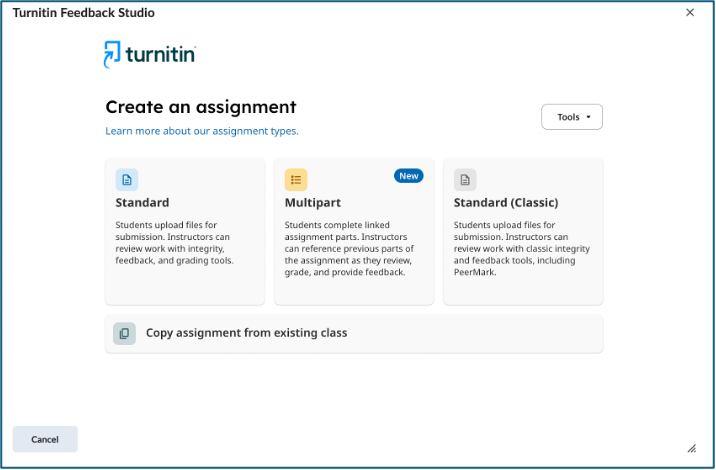Click the blue document icon on Standard card

click(x=126, y=180)
